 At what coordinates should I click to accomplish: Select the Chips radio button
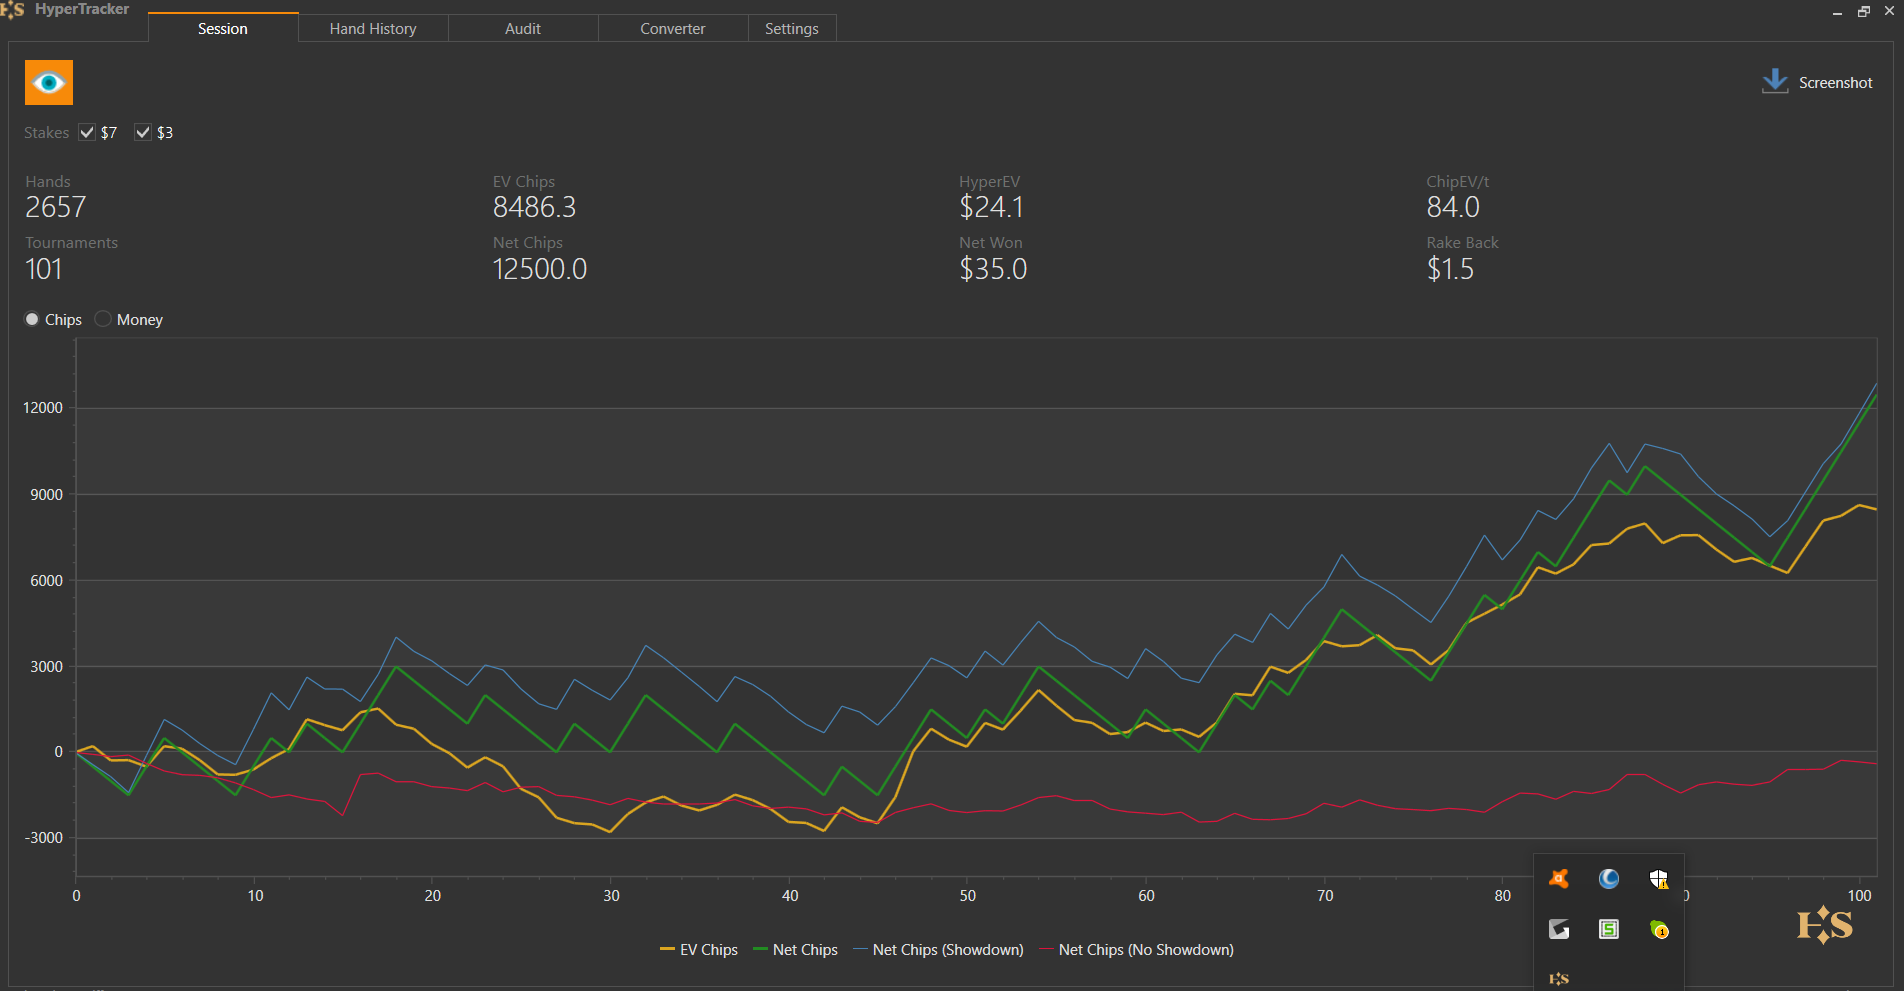(x=32, y=319)
